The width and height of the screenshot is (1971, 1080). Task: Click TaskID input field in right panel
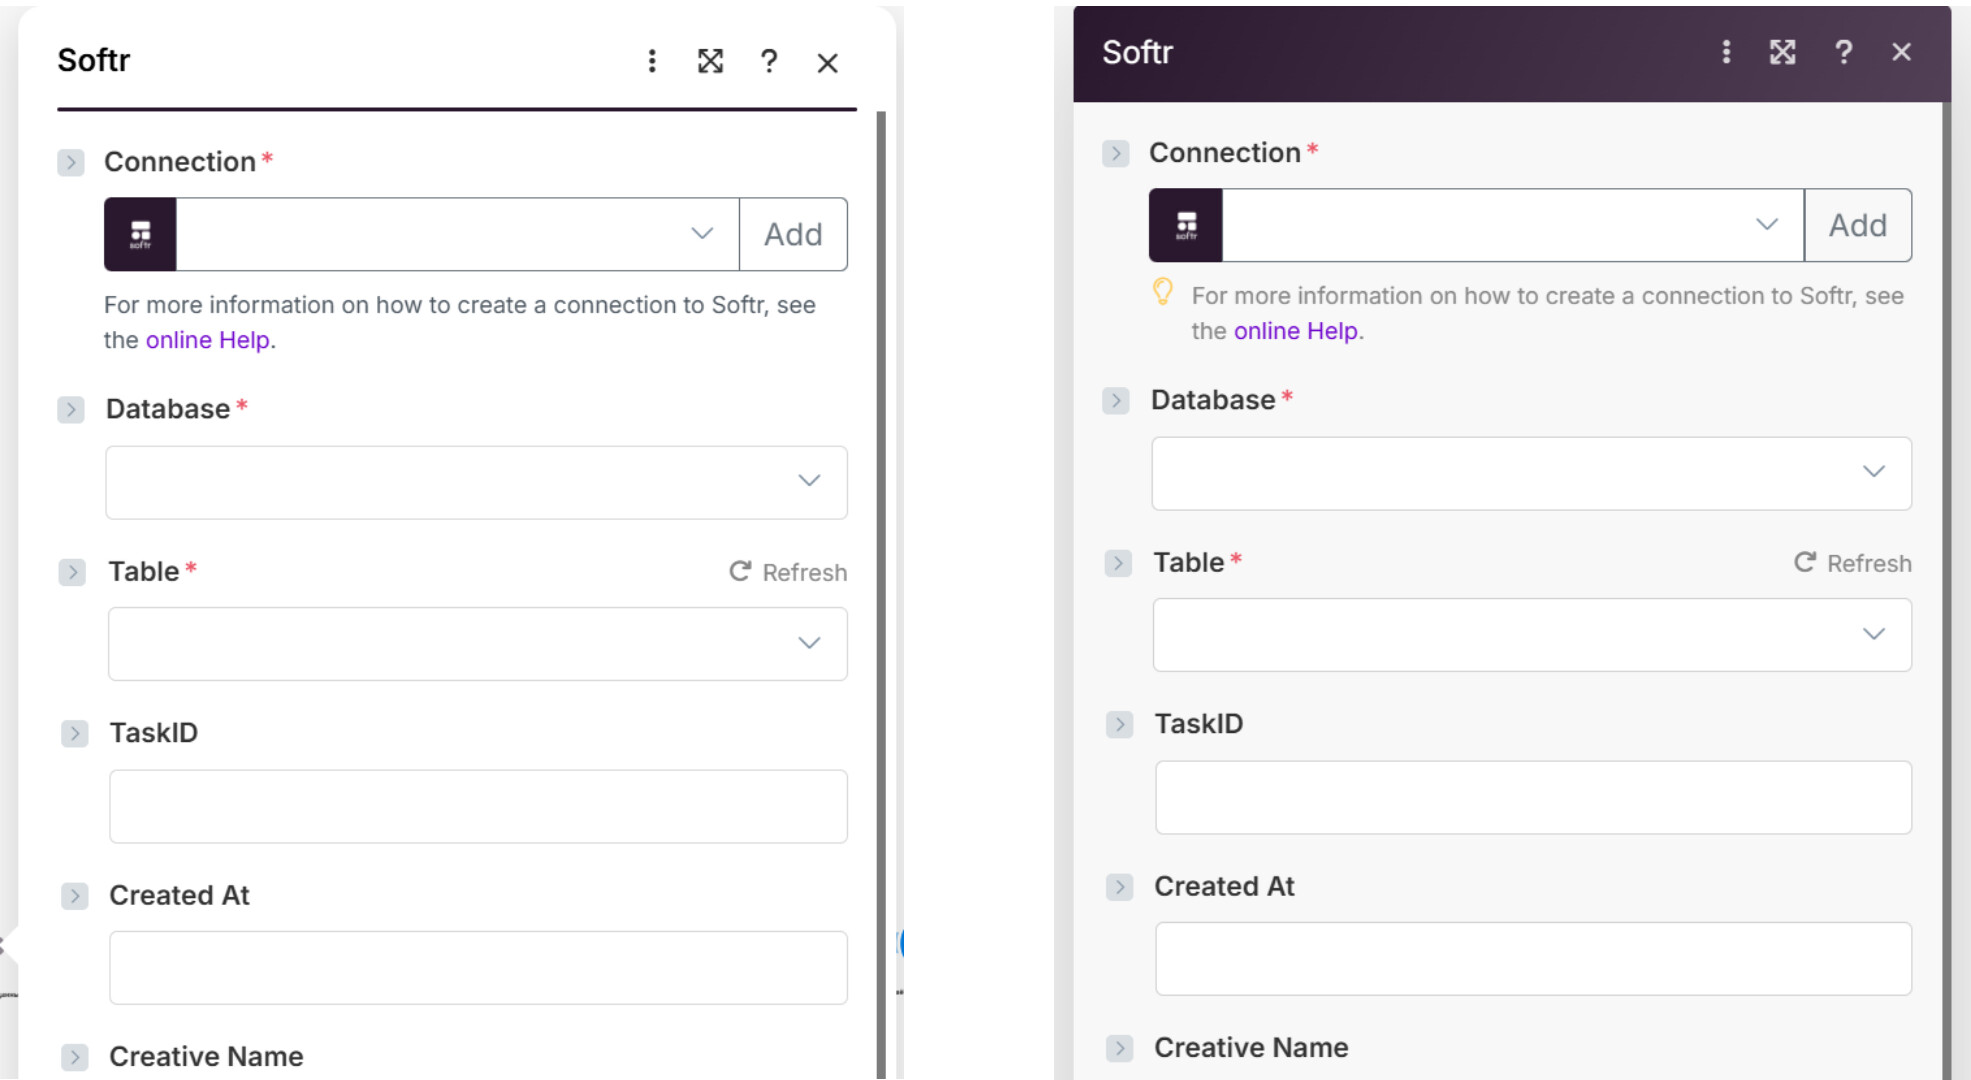(x=1532, y=797)
